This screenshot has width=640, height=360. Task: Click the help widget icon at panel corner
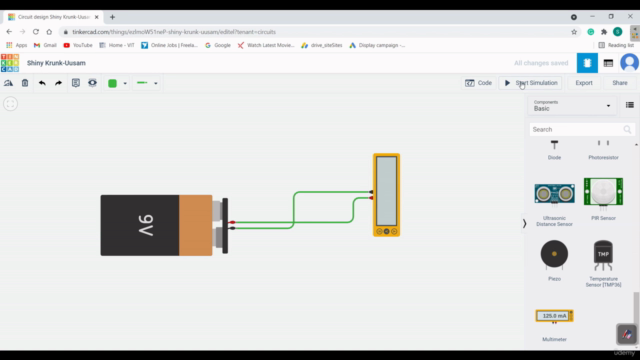pyautogui.click(x=627, y=334)
